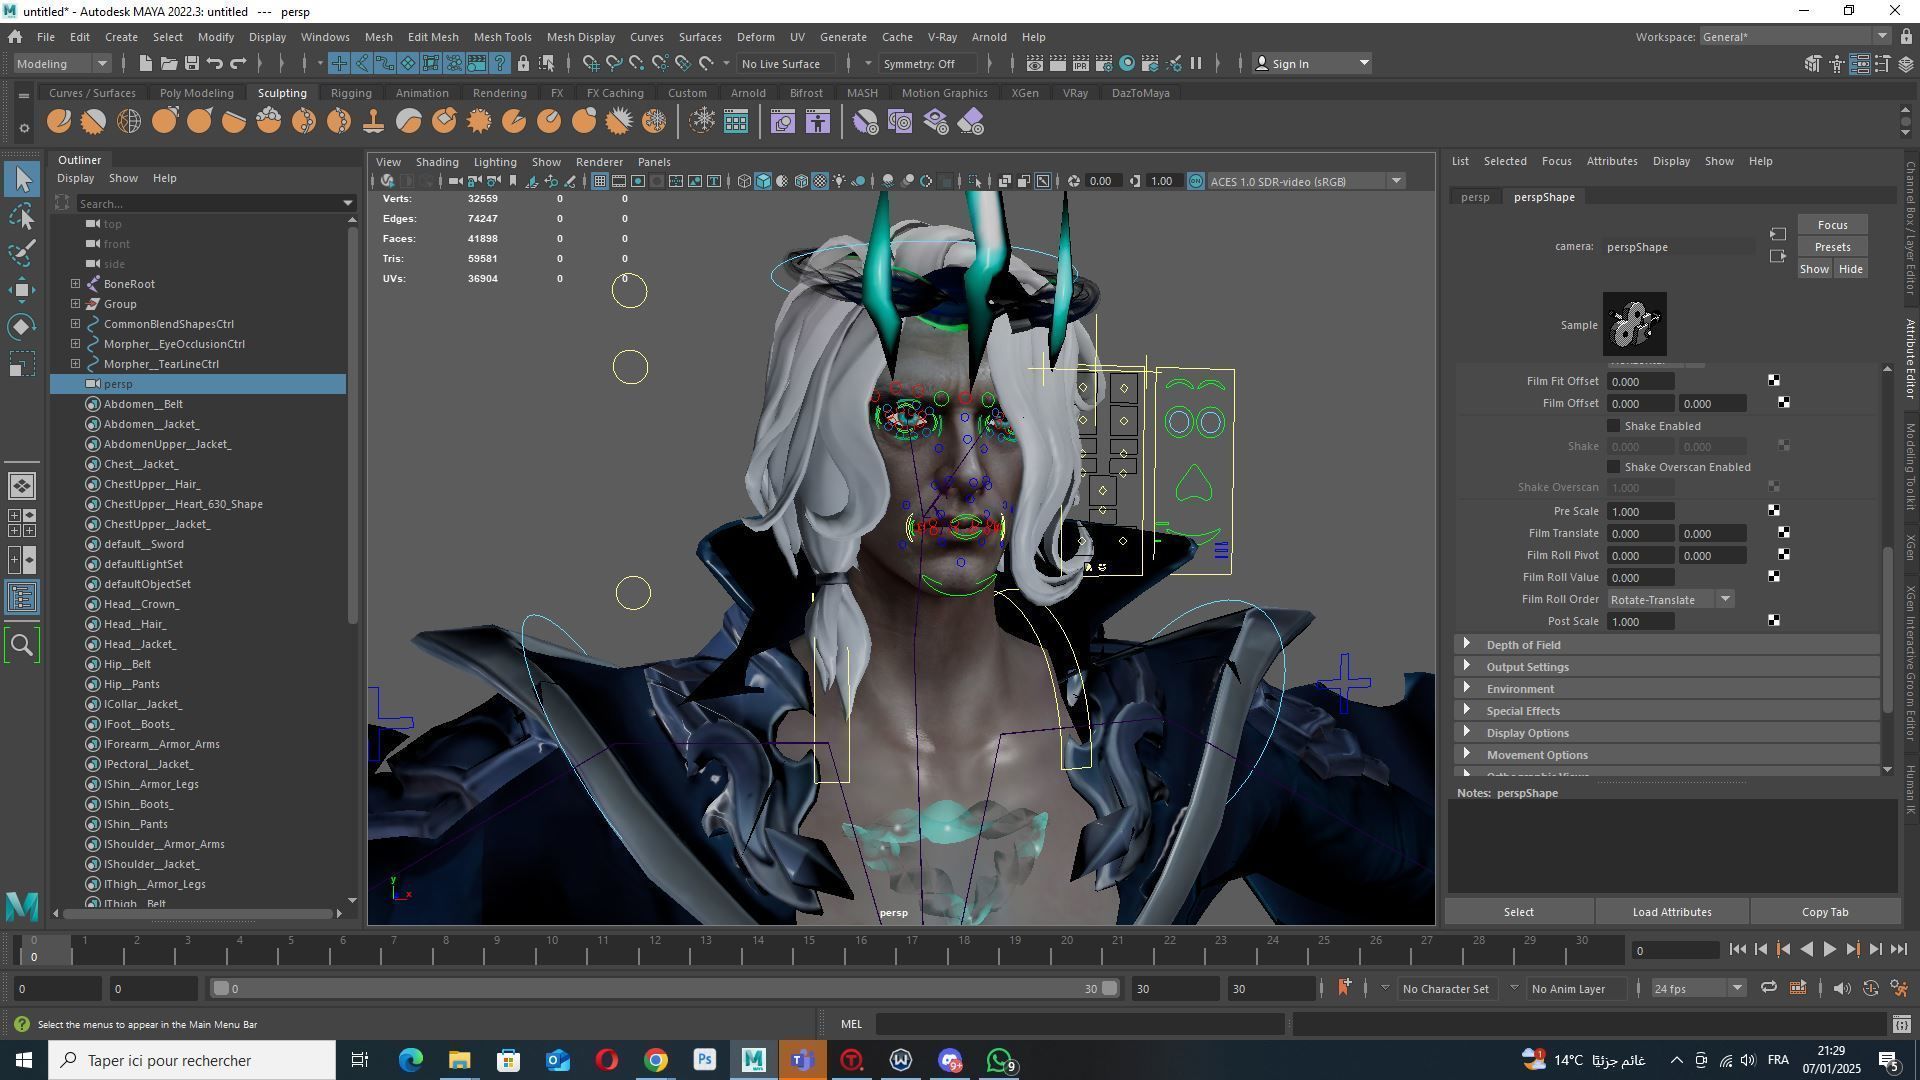
Task: Toggle smooth shade all in viewport toolbar
Action: pyautogui.click(x=763, y=181)
